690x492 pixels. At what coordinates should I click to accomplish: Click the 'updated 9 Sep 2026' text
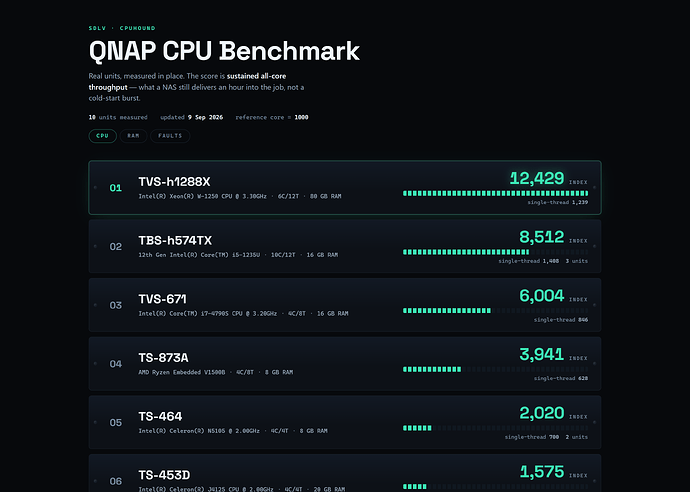(191, 117)
